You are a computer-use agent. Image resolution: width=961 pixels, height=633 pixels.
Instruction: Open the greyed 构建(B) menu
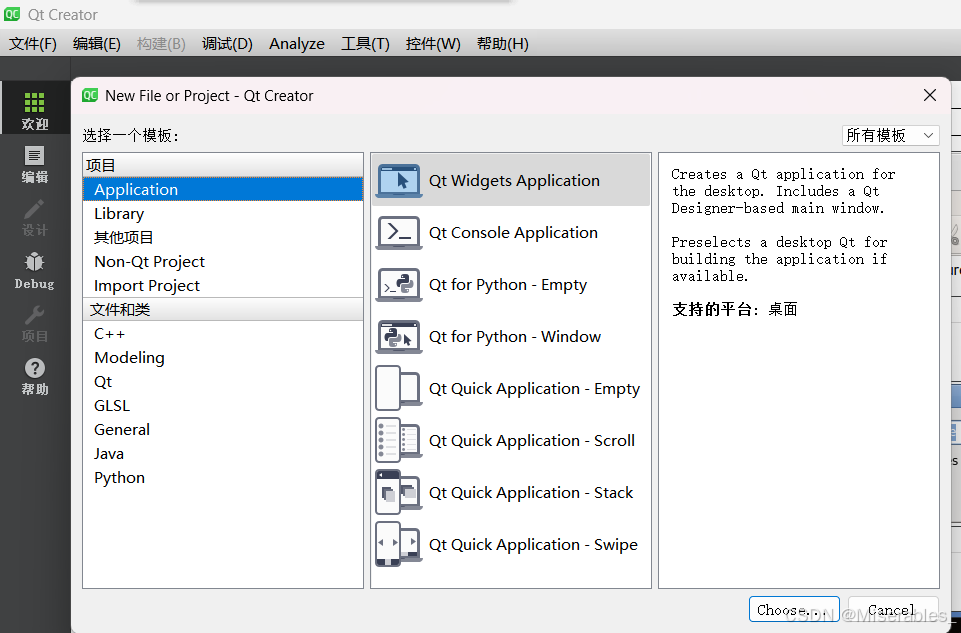[161, 44]
